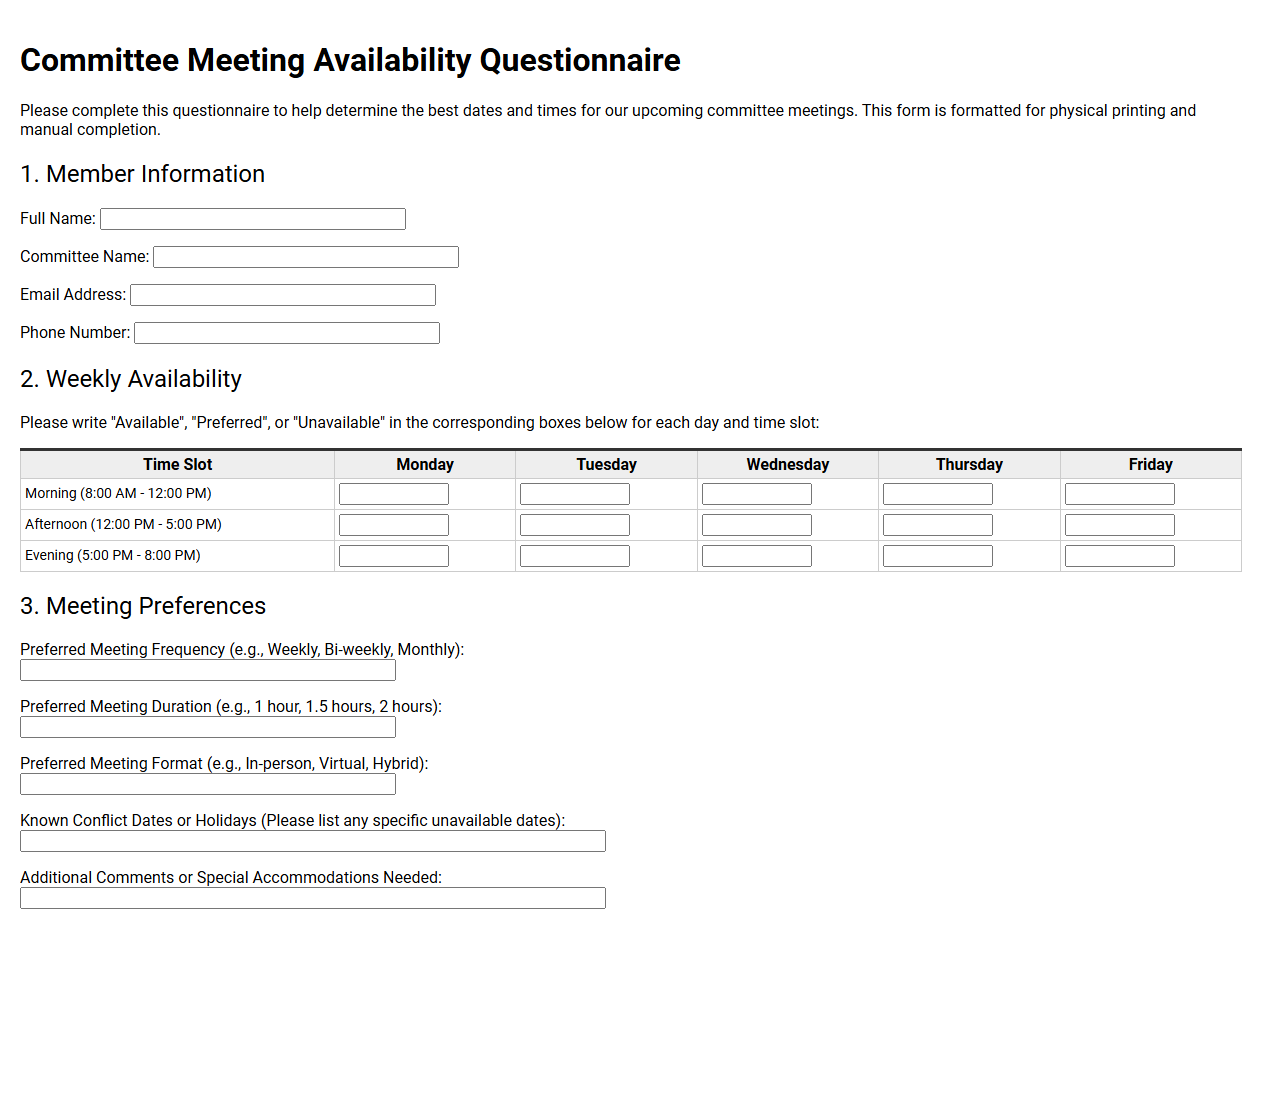Image resolution: width=1262 pixels, height=1120 pixels.
Task: Select the Thursday Afternoon availability box
Action: (x=938, y=525)
